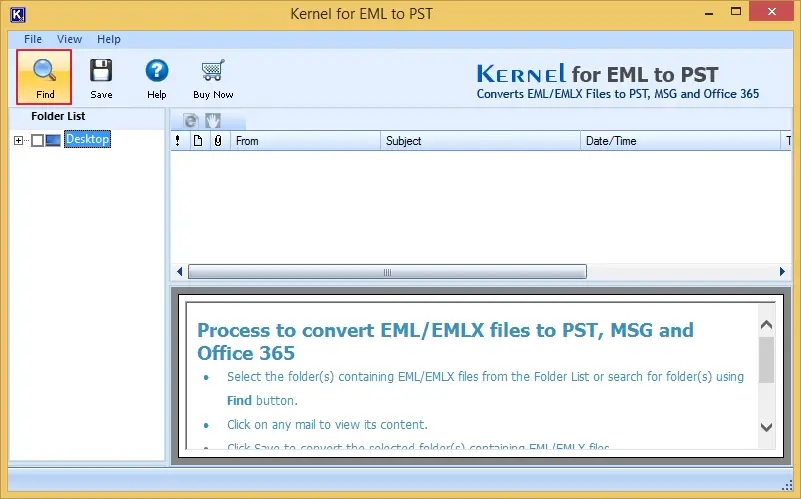Click the resize grip in status bar corner

point(787,485)
